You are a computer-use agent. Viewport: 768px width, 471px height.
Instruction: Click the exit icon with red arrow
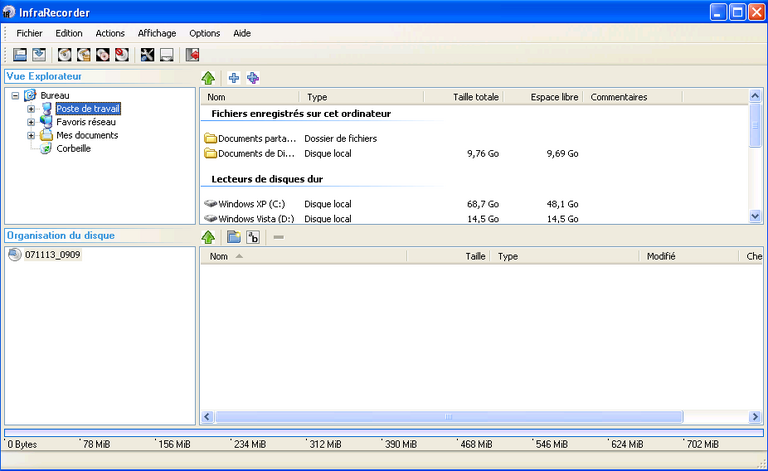click(192, 54)
